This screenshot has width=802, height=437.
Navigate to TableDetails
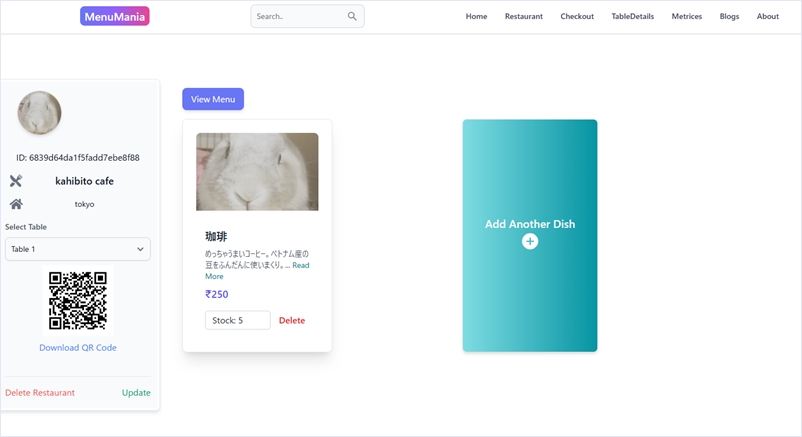click(632, 16)
